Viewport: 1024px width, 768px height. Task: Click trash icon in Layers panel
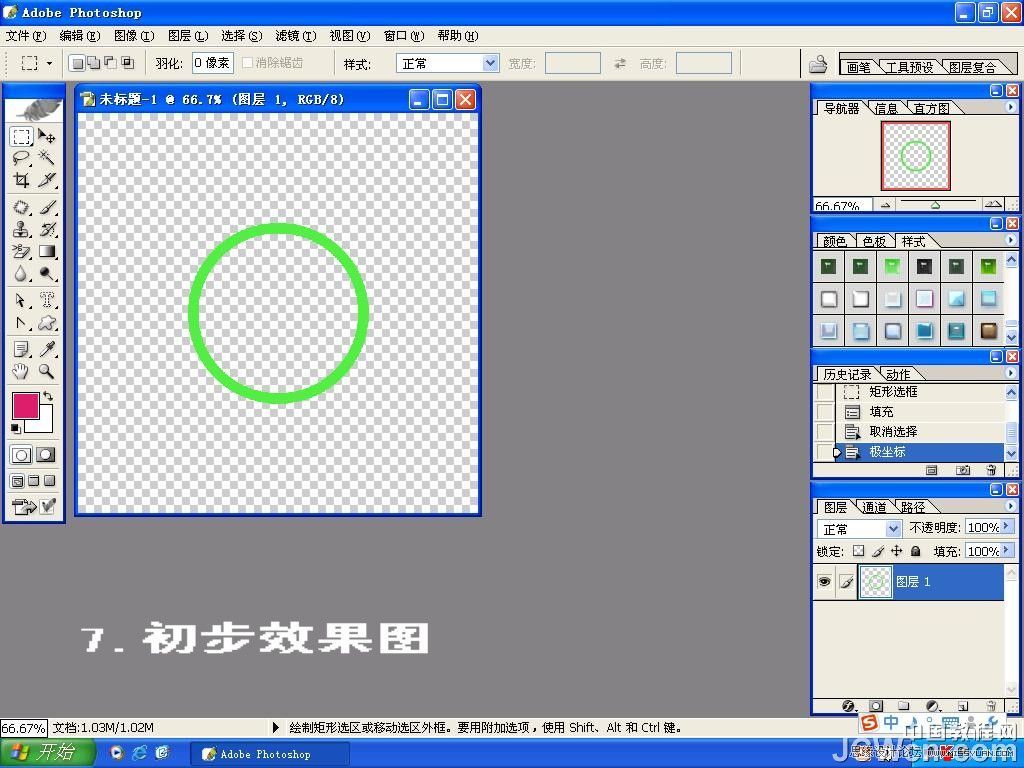991,706
